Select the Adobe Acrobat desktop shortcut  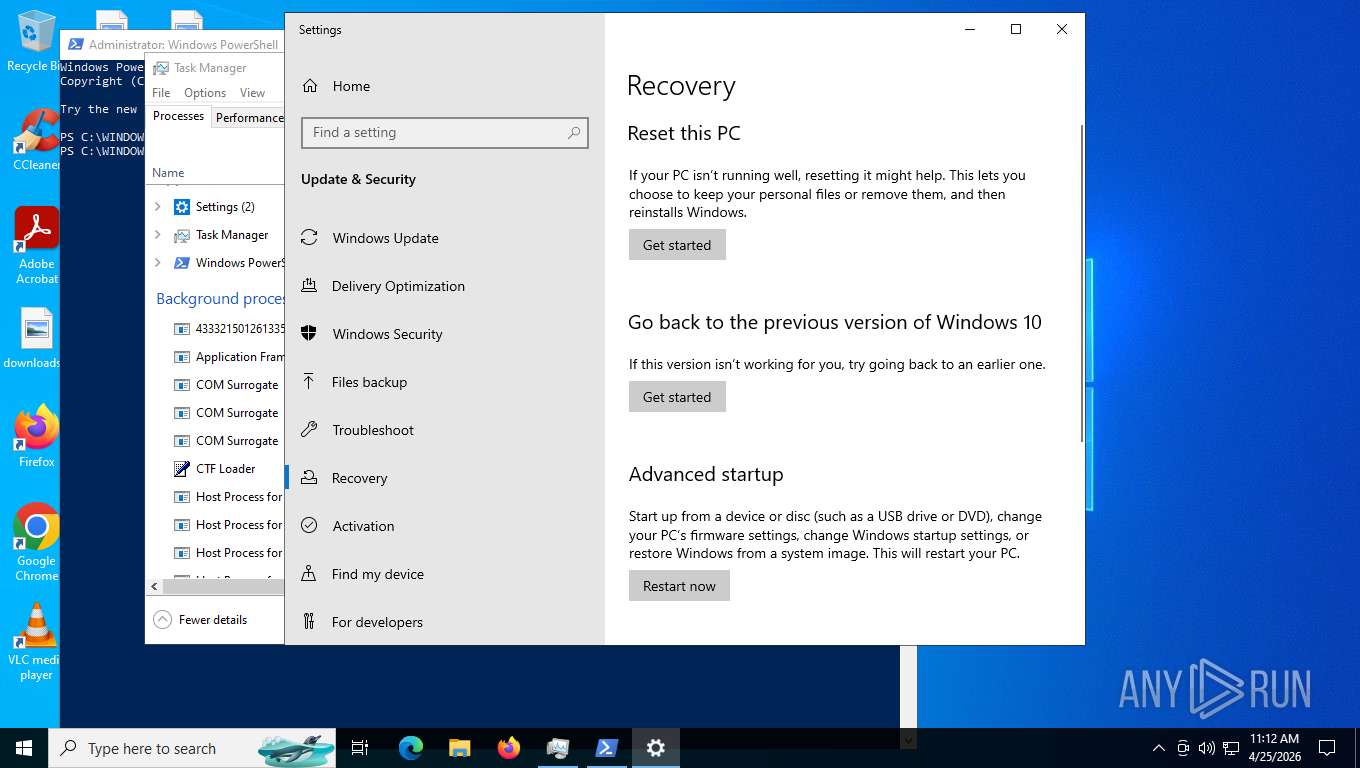coord(37,246)
